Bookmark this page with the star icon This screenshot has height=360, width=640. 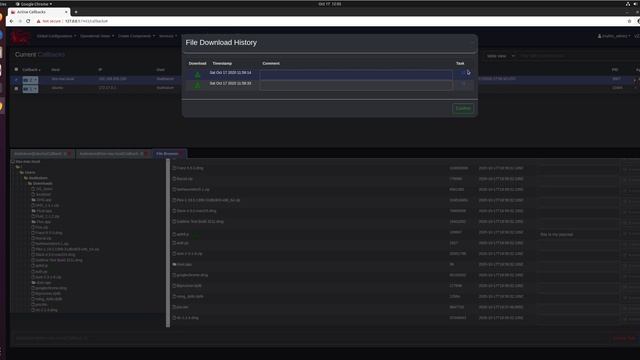tap(629, 21)
